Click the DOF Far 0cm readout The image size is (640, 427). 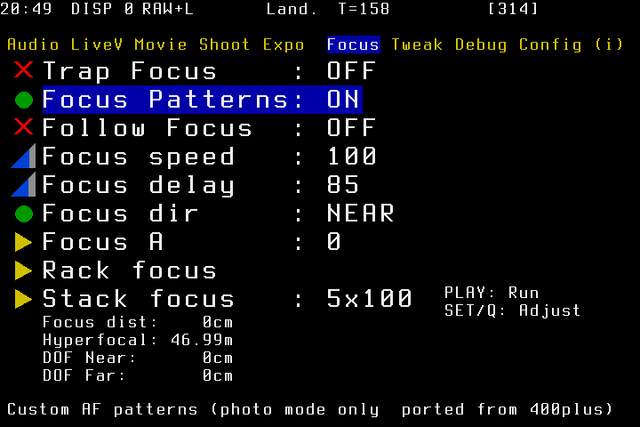coord(138,376)
